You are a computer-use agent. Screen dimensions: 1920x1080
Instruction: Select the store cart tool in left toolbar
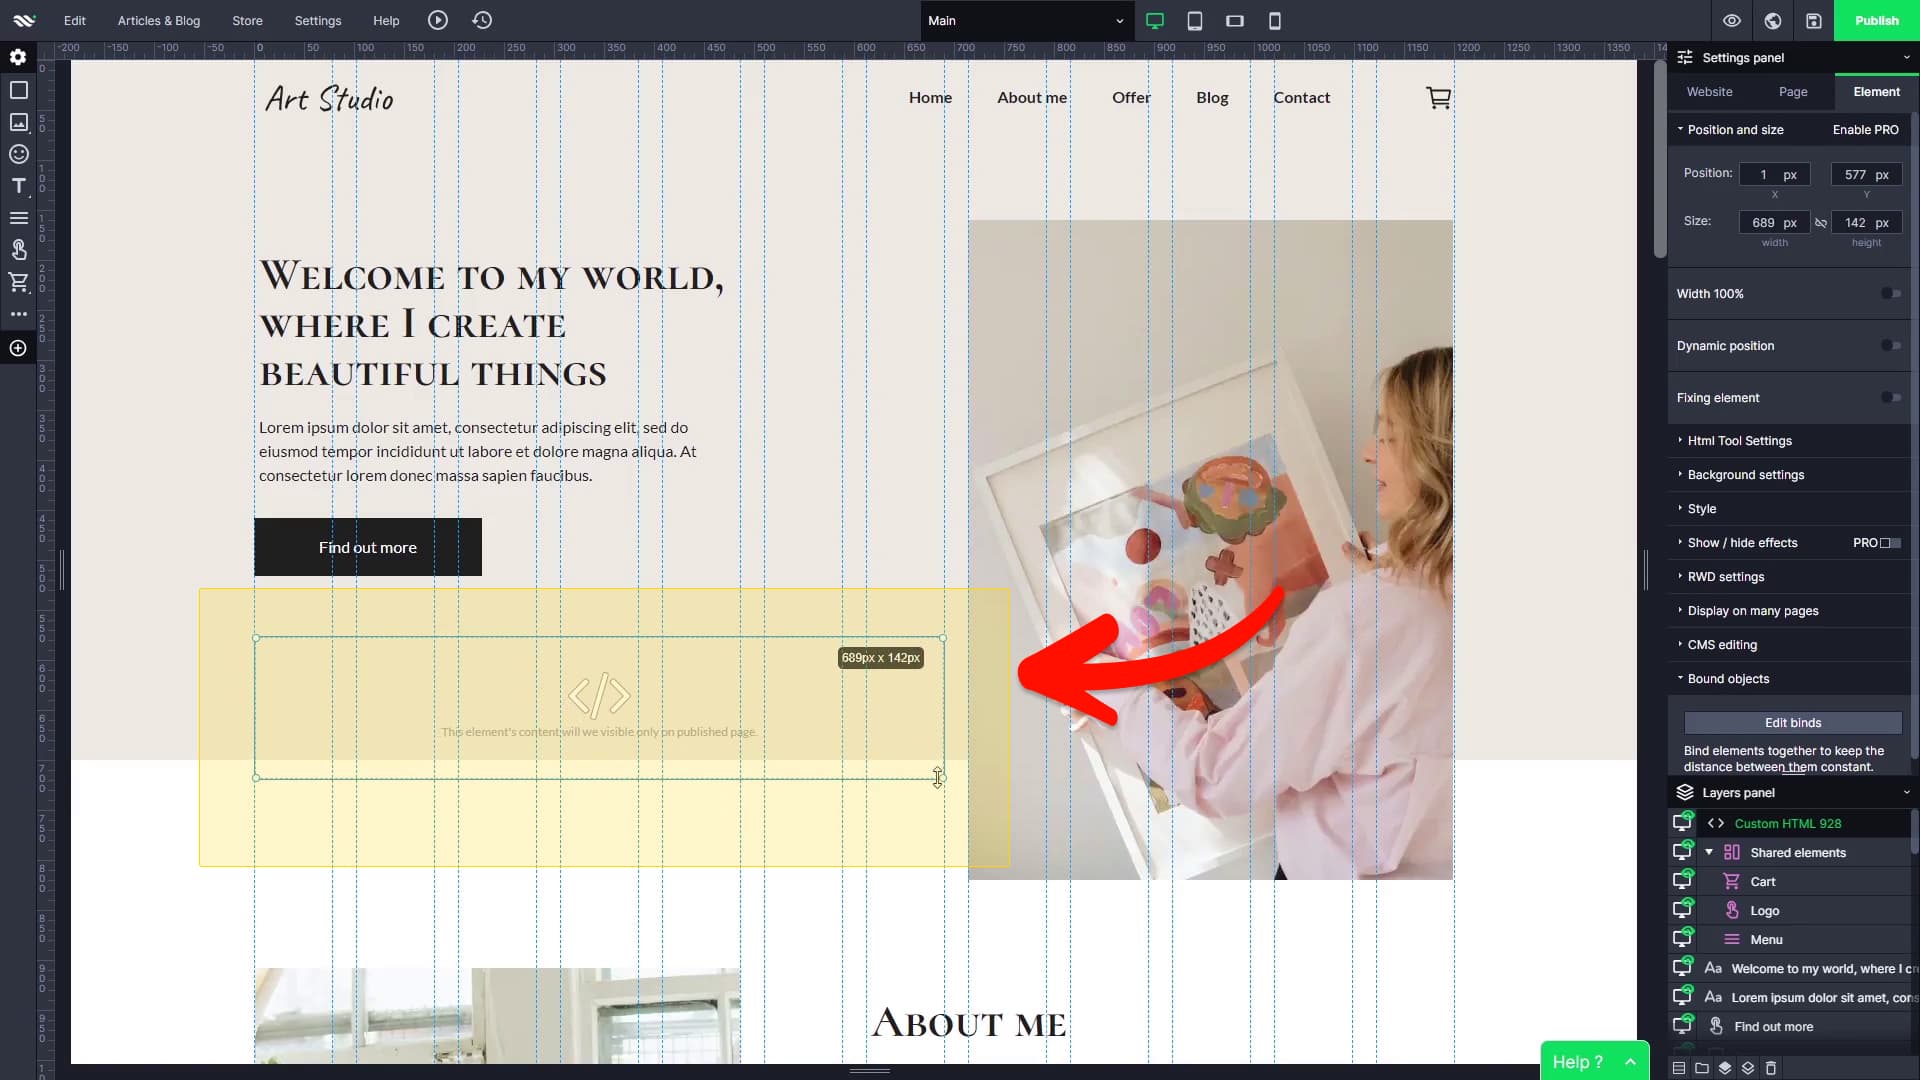pyautogui.click(x=18, y=282)
